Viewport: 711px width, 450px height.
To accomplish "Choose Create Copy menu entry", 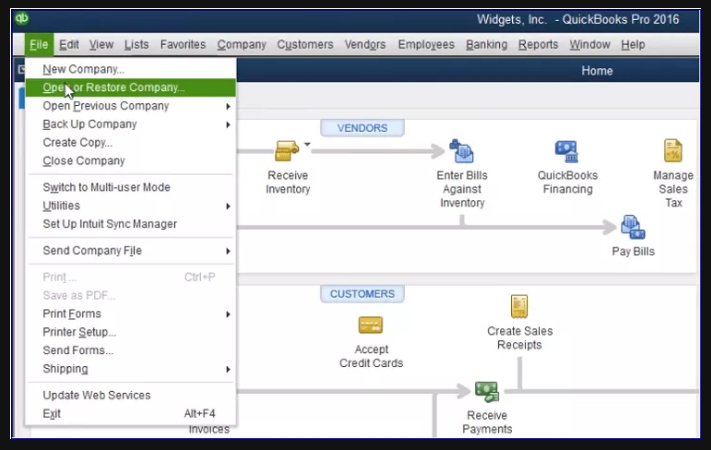I will click(131, 142).
